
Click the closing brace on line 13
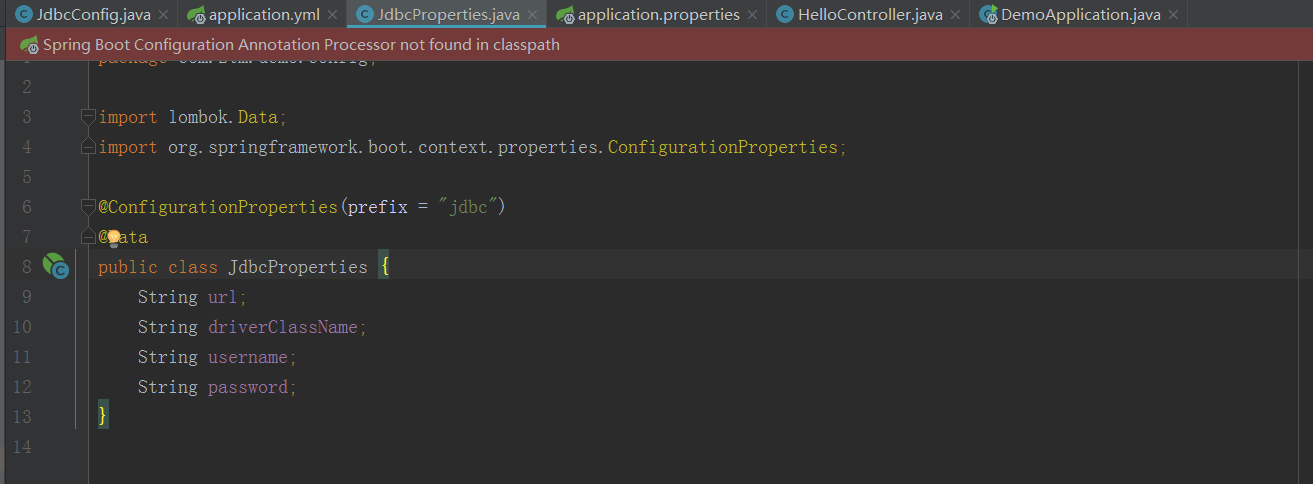(102, 415)
